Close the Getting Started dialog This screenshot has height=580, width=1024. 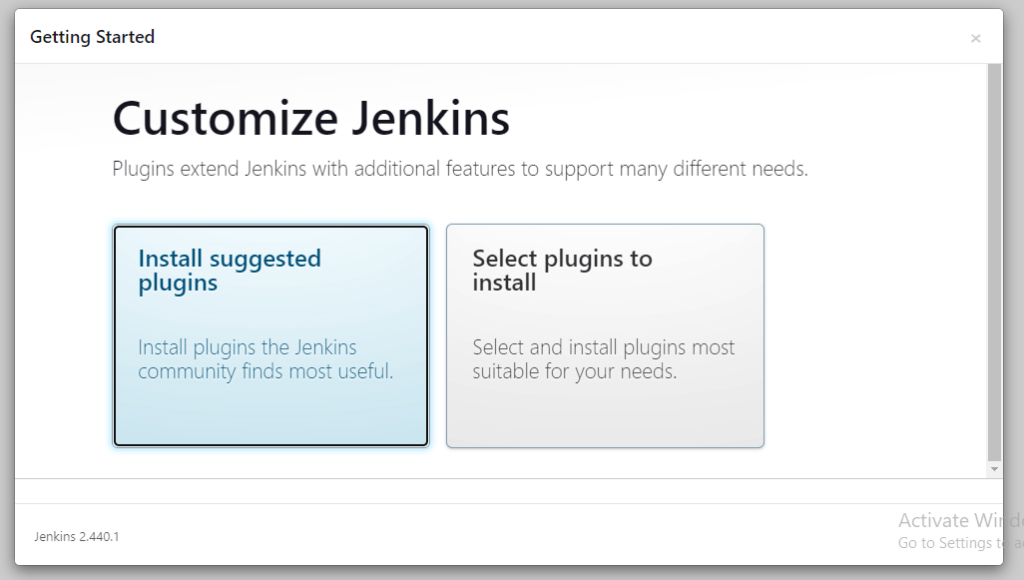tap(976, 38)
